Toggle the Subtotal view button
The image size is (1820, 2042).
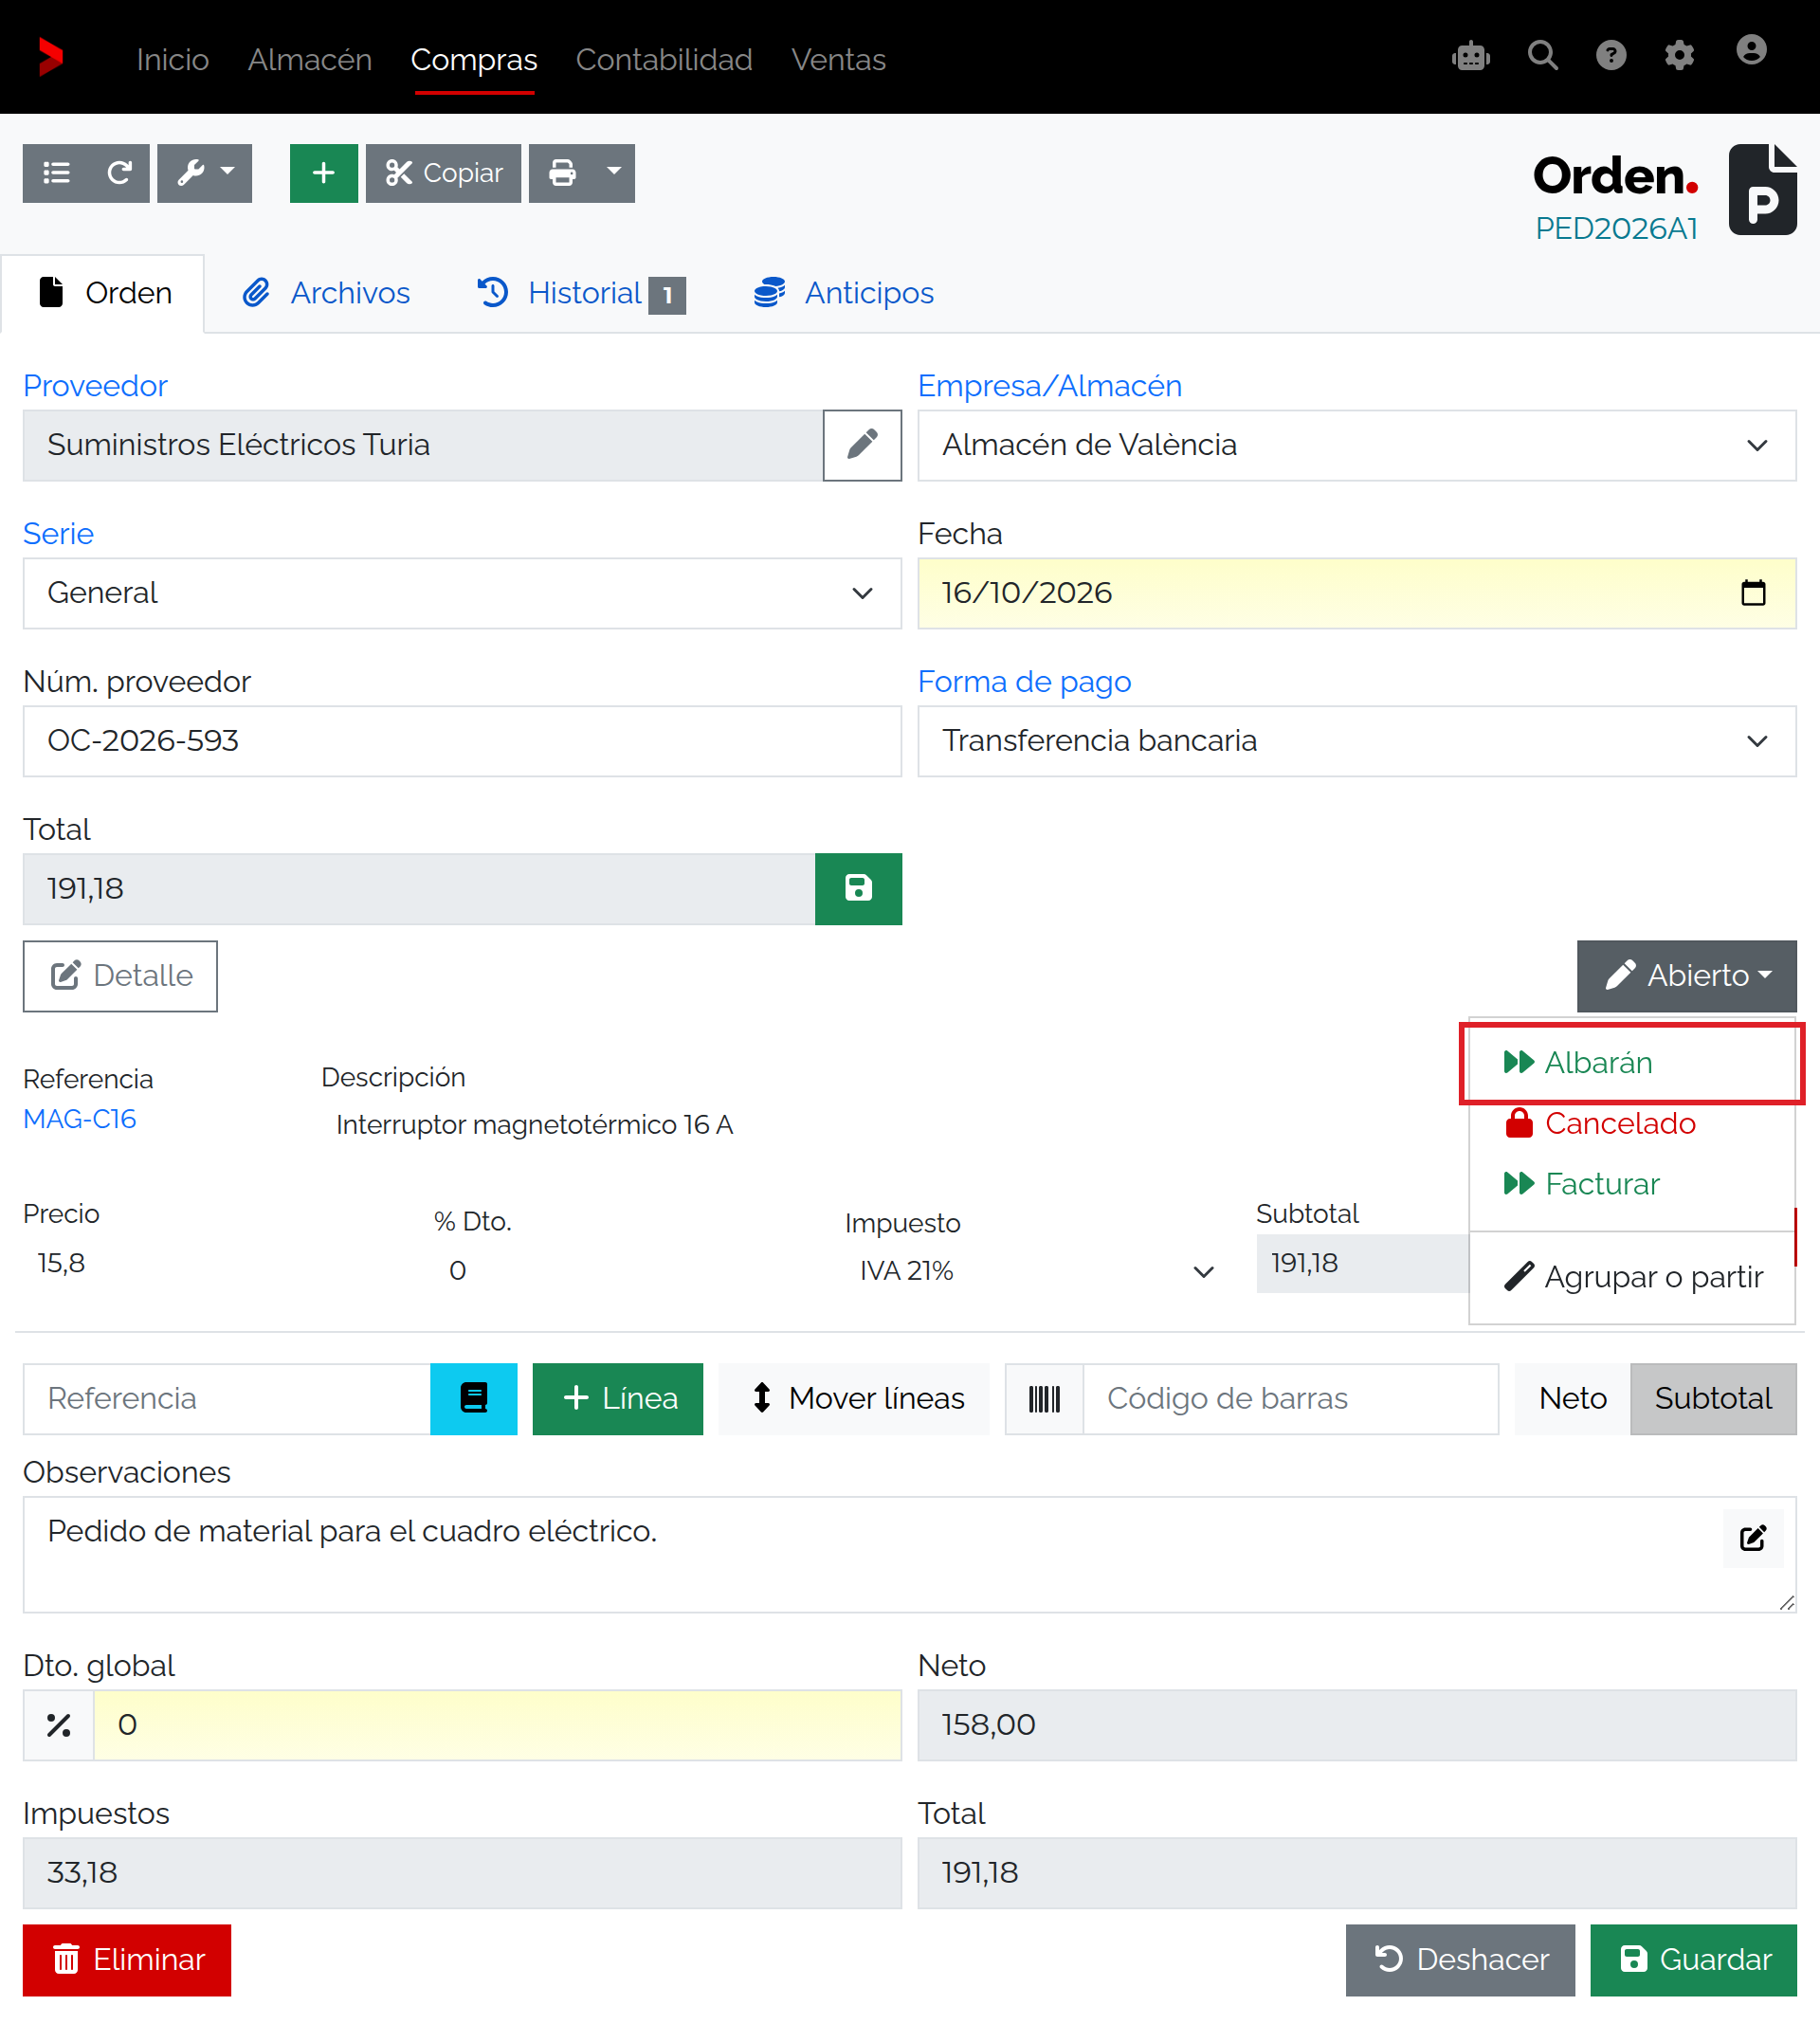(x=1713, y=1399)
